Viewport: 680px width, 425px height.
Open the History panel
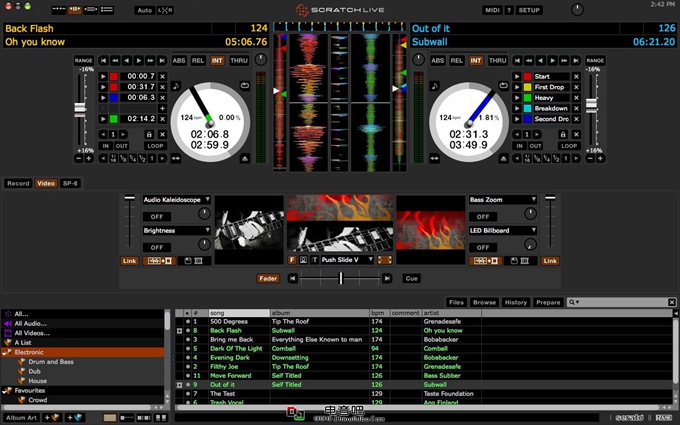coord(516,302)
